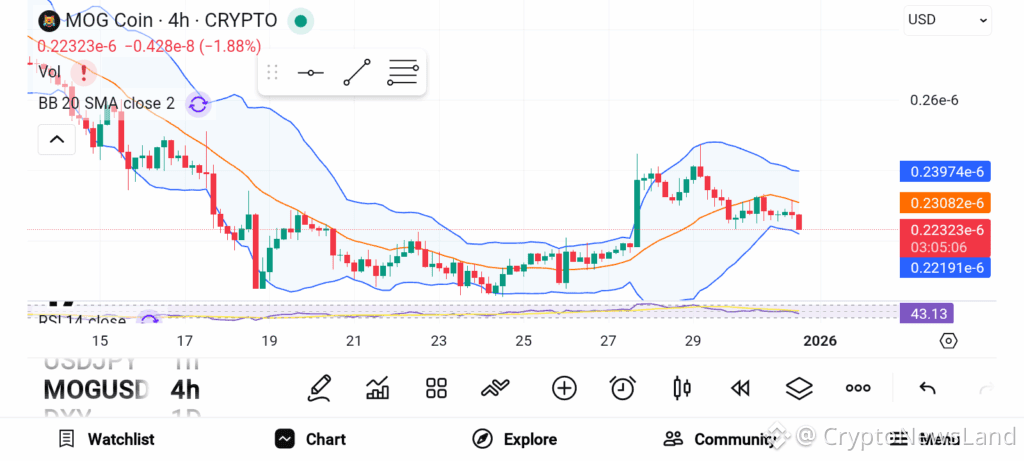The height and width of the screenshot is (461, 1024).
Task: Select the horizontal line drawing tool
Action: click(310, 72)
